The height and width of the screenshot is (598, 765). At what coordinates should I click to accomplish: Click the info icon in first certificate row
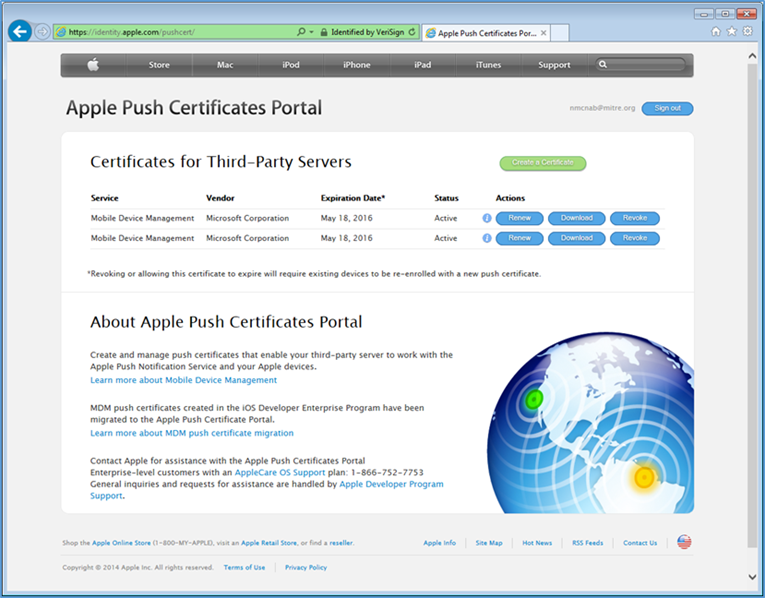coord(486,218)
